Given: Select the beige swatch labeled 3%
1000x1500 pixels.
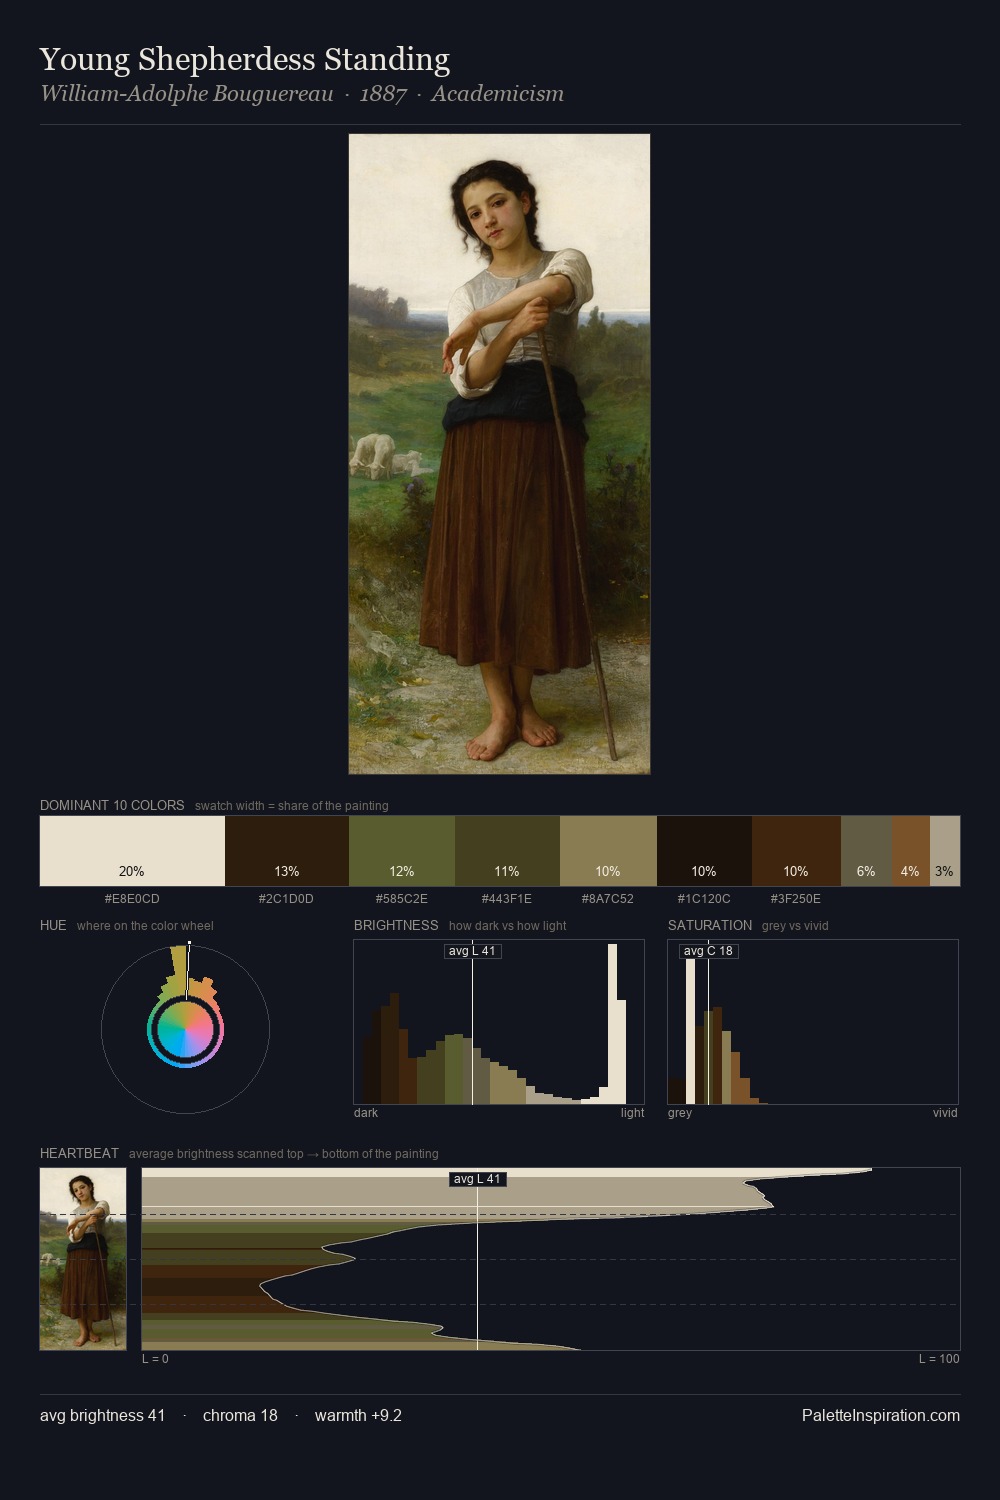Looking at the screenshot, I should point(945,851).
